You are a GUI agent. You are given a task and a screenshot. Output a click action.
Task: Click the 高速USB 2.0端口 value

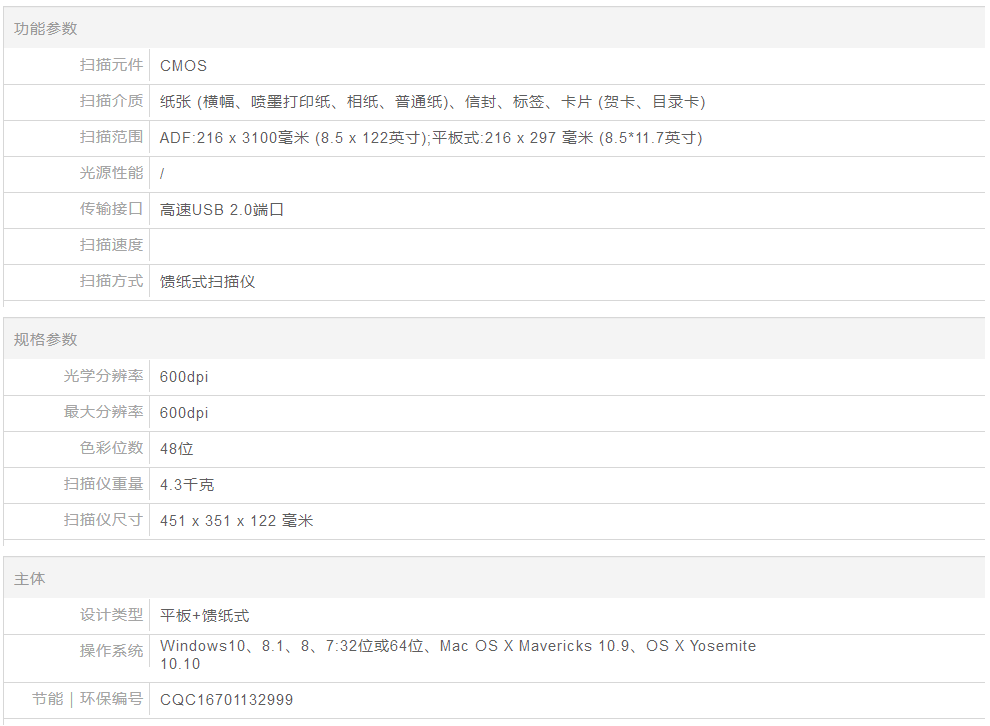pyautogui.click(x=222, y=210)
